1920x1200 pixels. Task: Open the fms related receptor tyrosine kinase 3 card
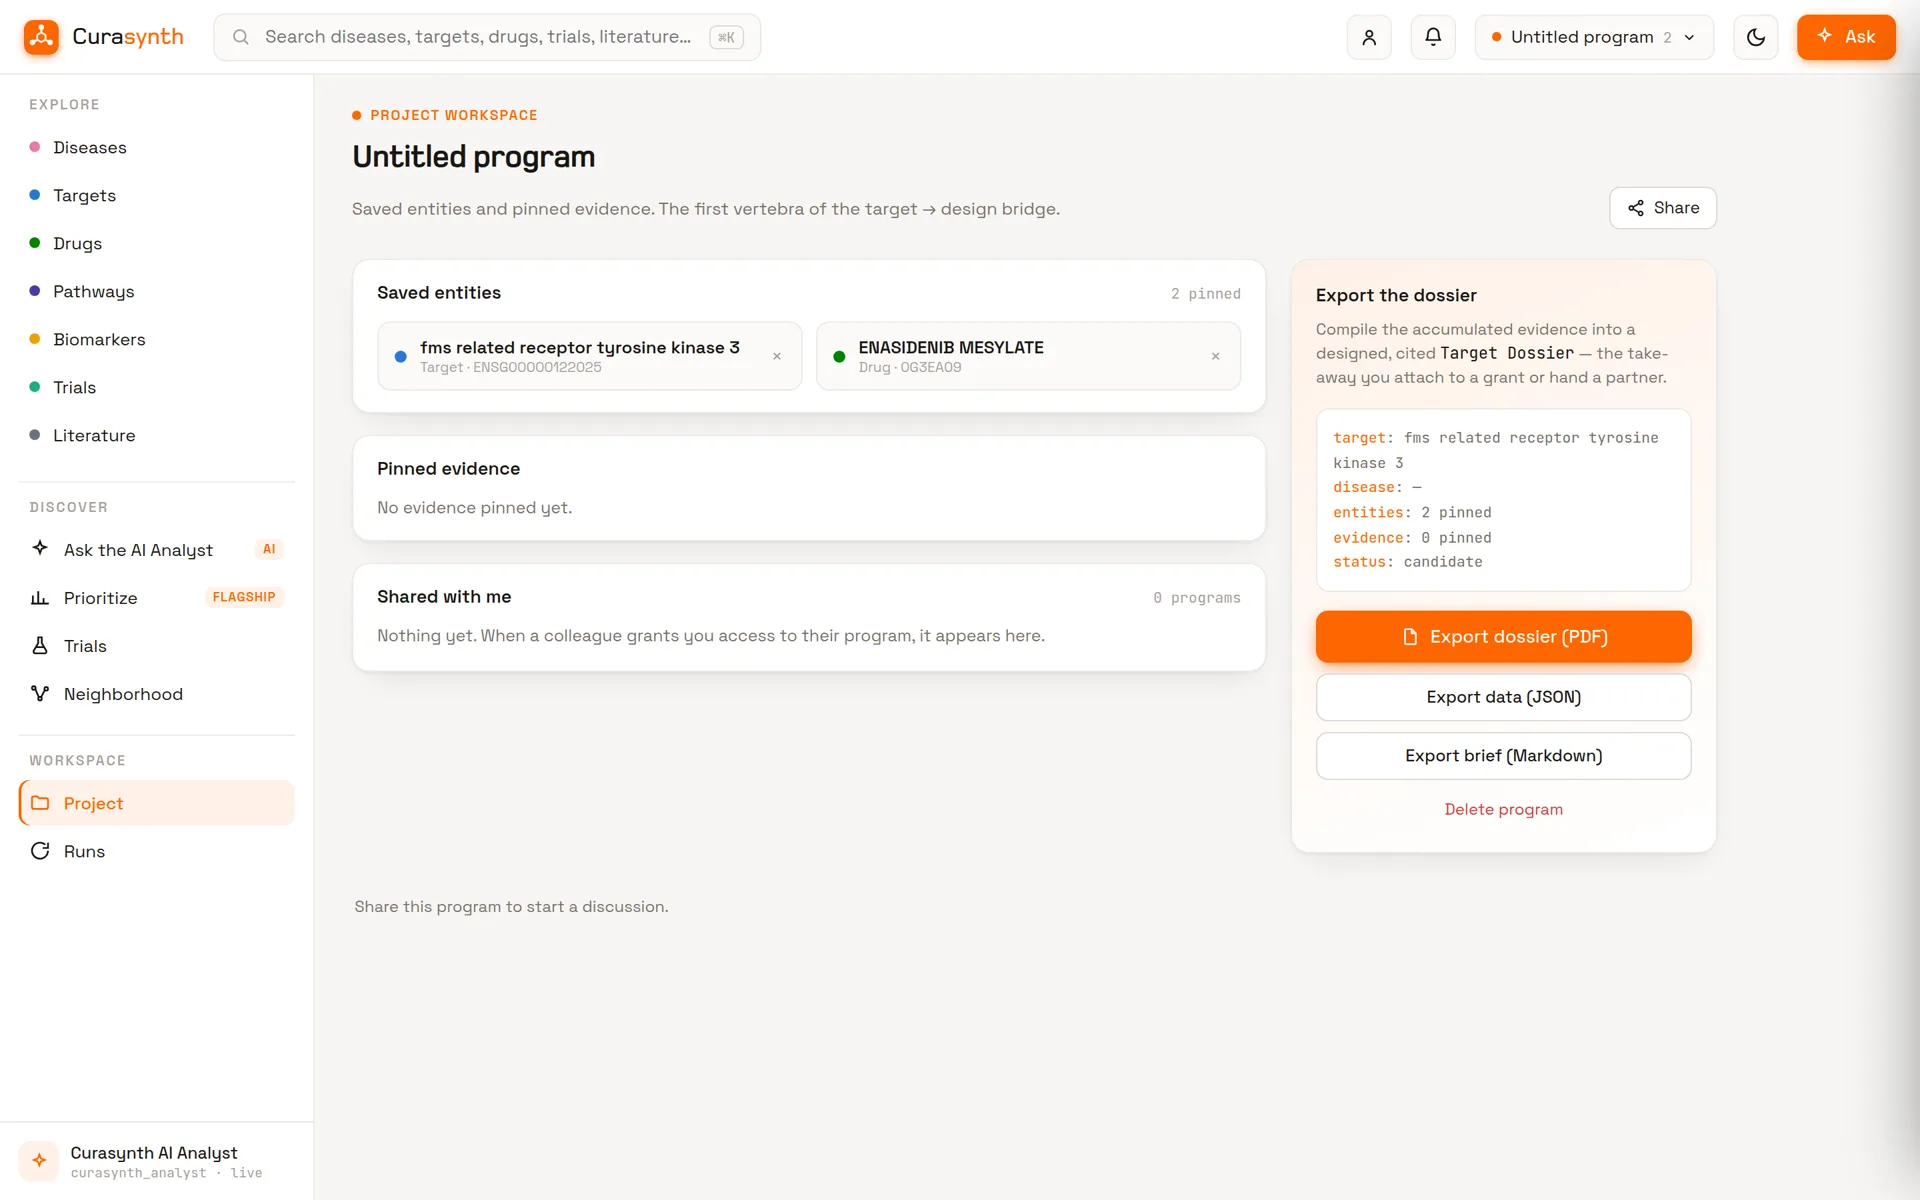[589, 356]
